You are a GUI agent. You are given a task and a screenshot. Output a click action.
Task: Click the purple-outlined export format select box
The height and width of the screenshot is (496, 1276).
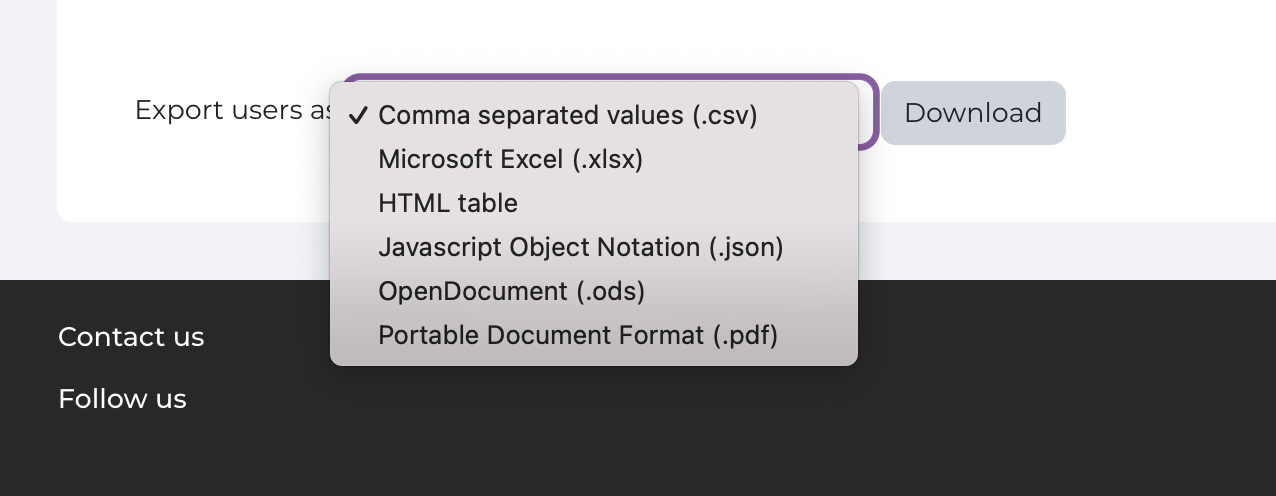pos(867,112)
